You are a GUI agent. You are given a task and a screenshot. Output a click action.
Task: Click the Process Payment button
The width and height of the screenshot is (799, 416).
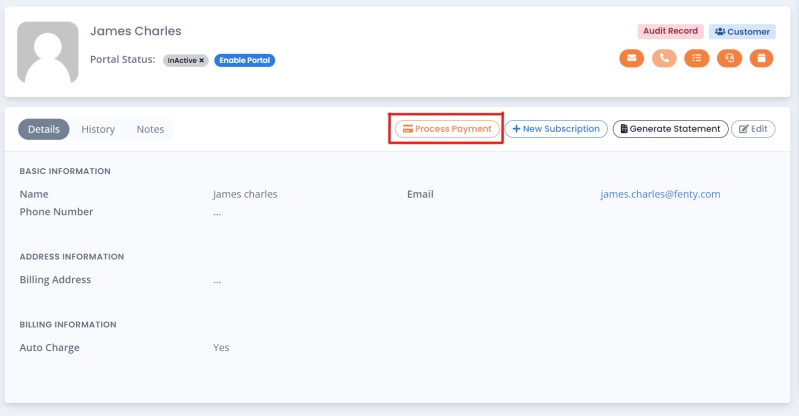point(447,129)
